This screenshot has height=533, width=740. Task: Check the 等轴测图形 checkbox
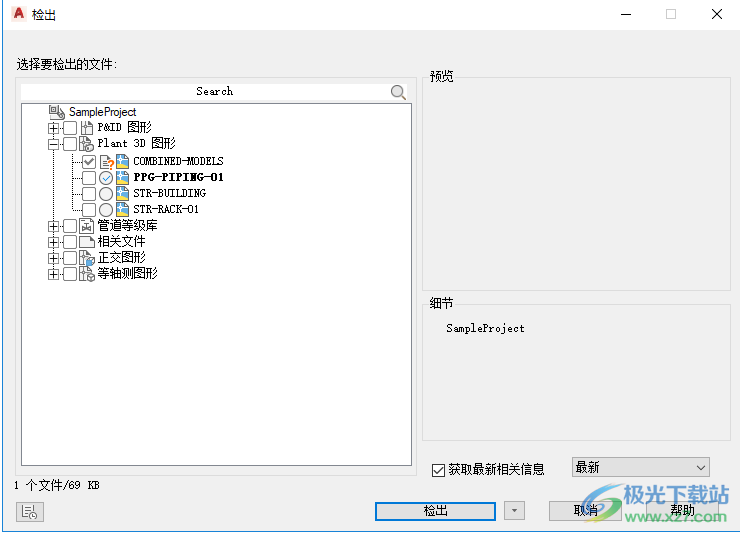[70, 274]
